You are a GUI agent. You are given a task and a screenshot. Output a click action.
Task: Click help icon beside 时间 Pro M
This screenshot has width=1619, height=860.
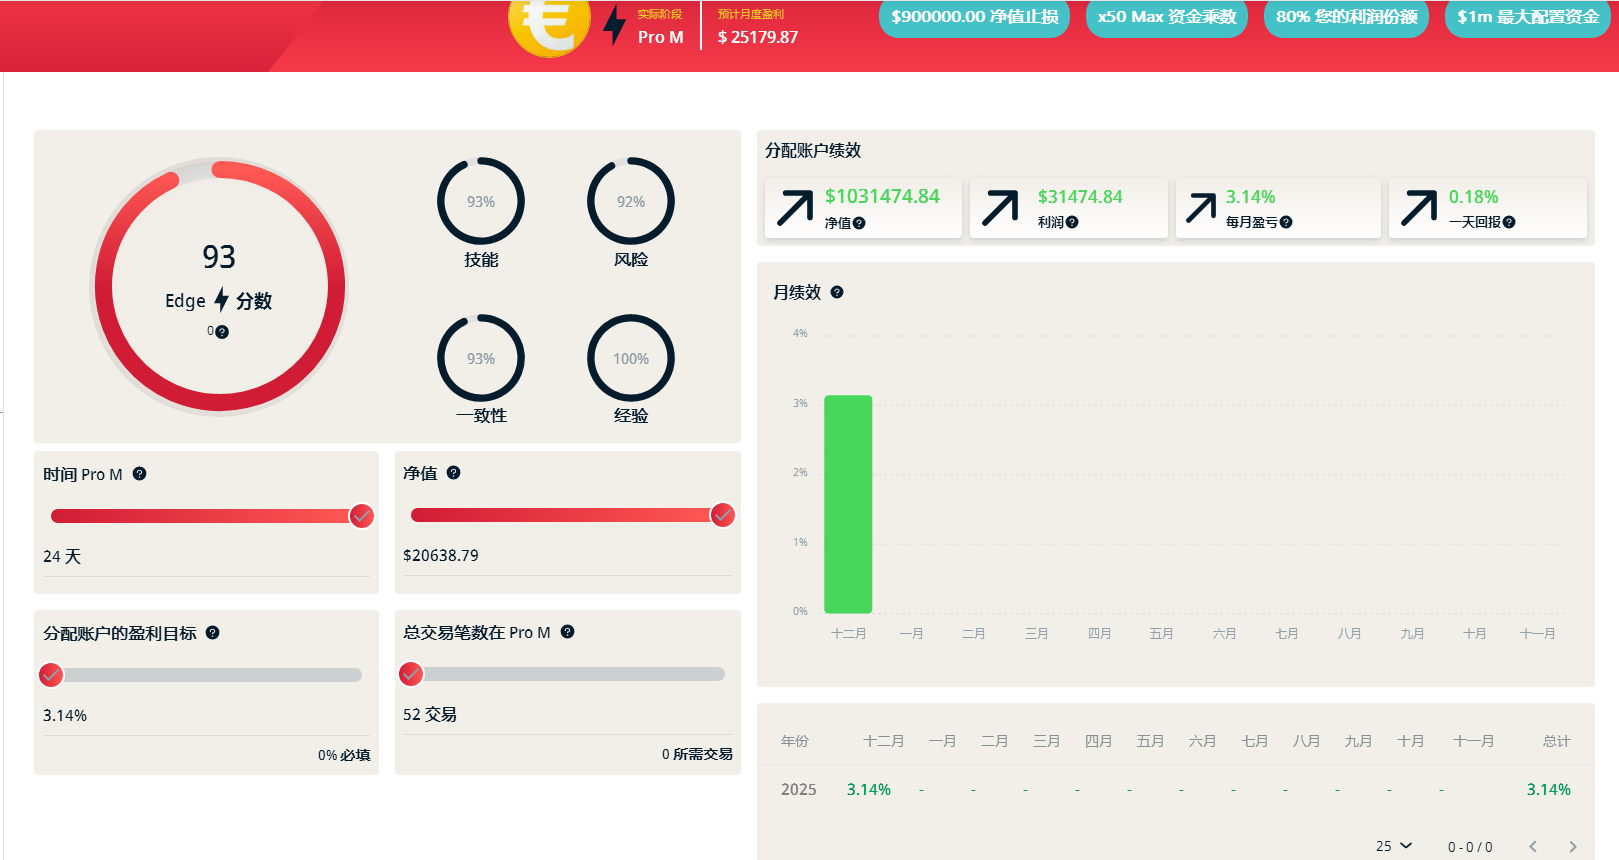tap(140, 474)
